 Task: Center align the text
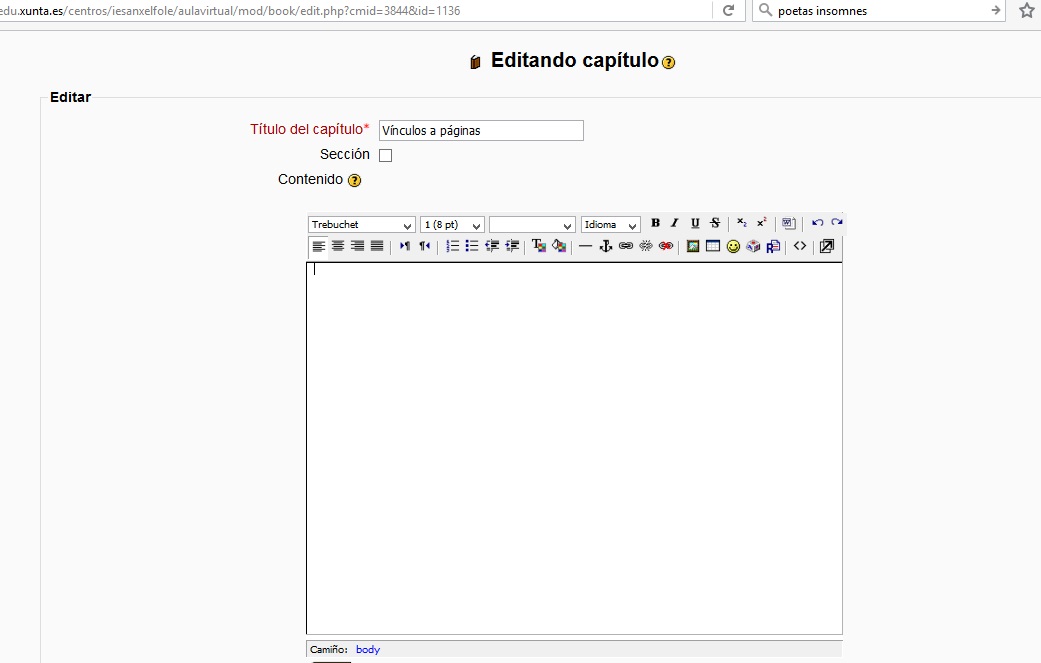point(338,246)
